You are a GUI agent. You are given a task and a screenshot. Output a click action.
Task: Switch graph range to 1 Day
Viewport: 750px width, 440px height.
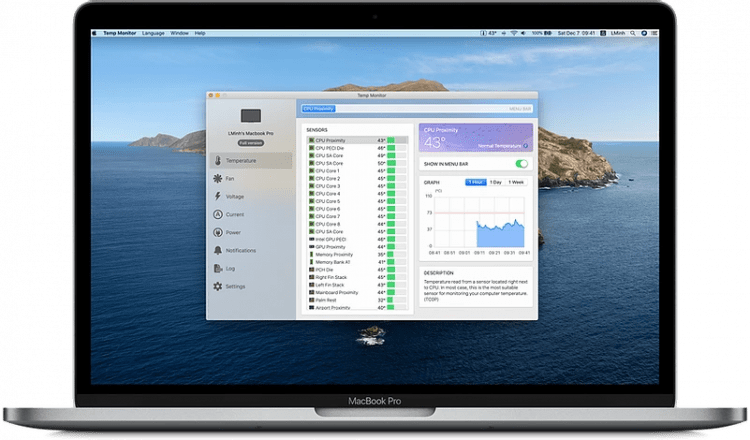tap(496, 182)
